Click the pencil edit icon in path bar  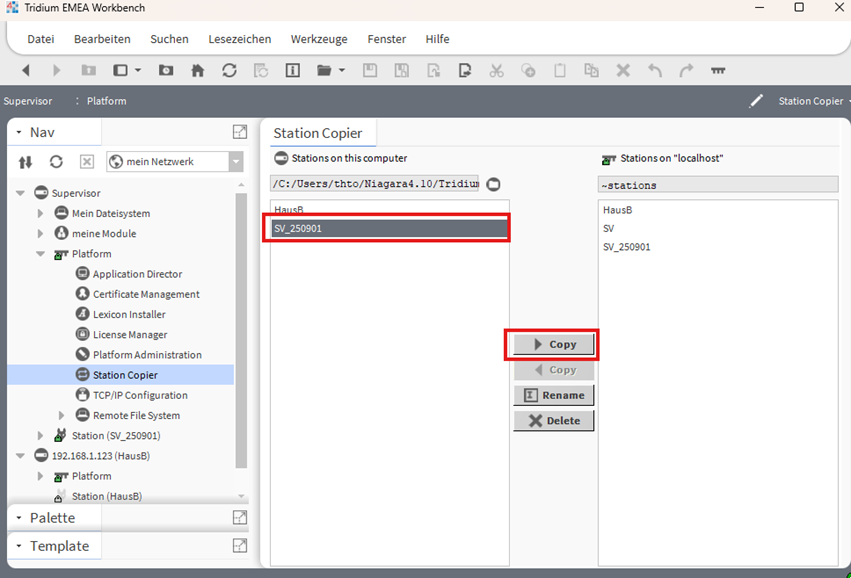[x=756, y=101]
